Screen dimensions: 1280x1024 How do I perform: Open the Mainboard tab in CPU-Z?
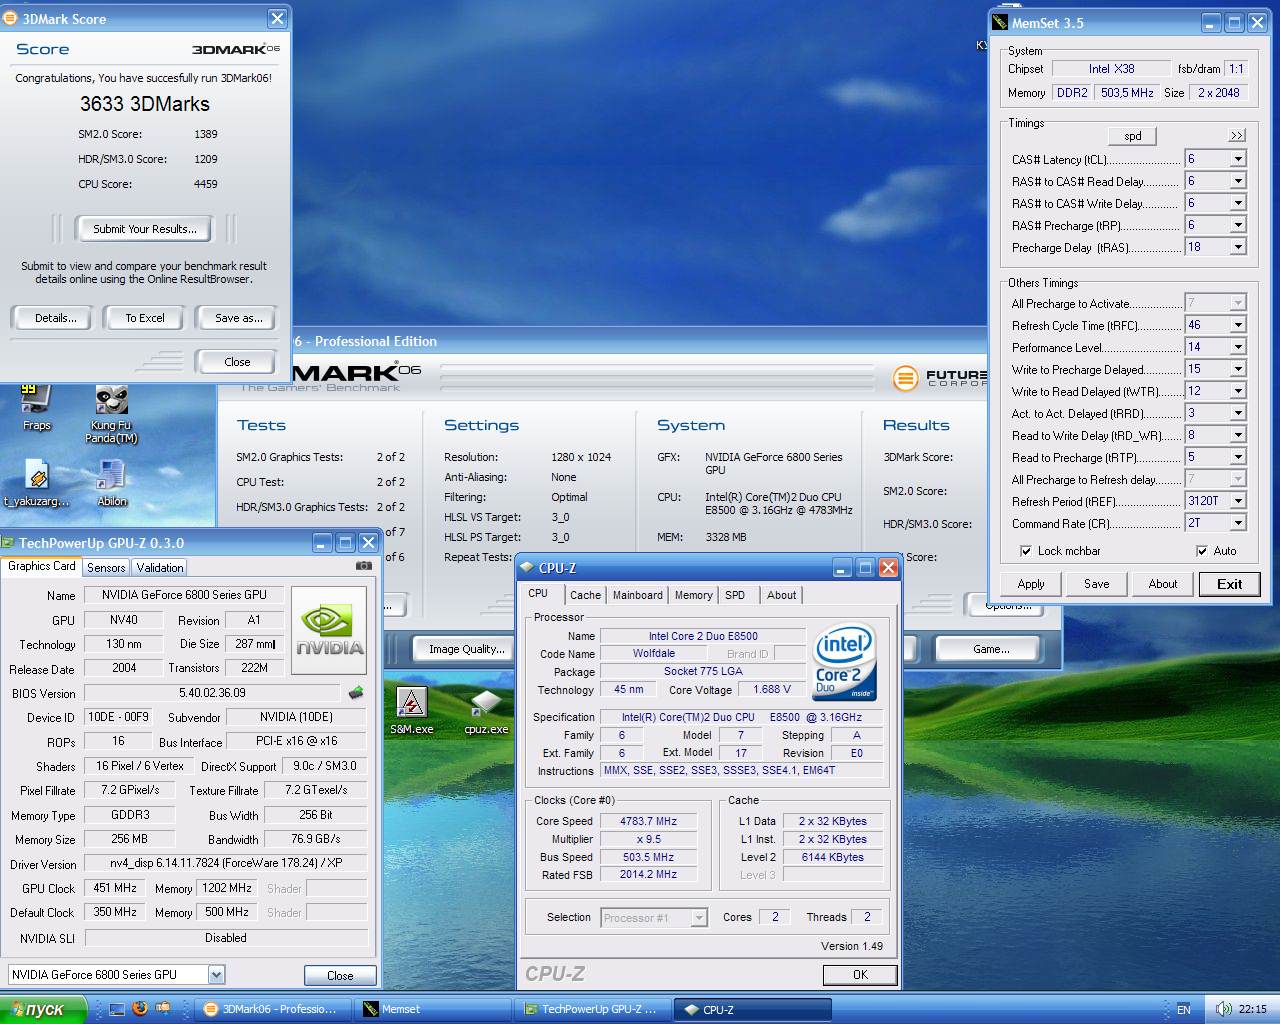tap(637, 595)
